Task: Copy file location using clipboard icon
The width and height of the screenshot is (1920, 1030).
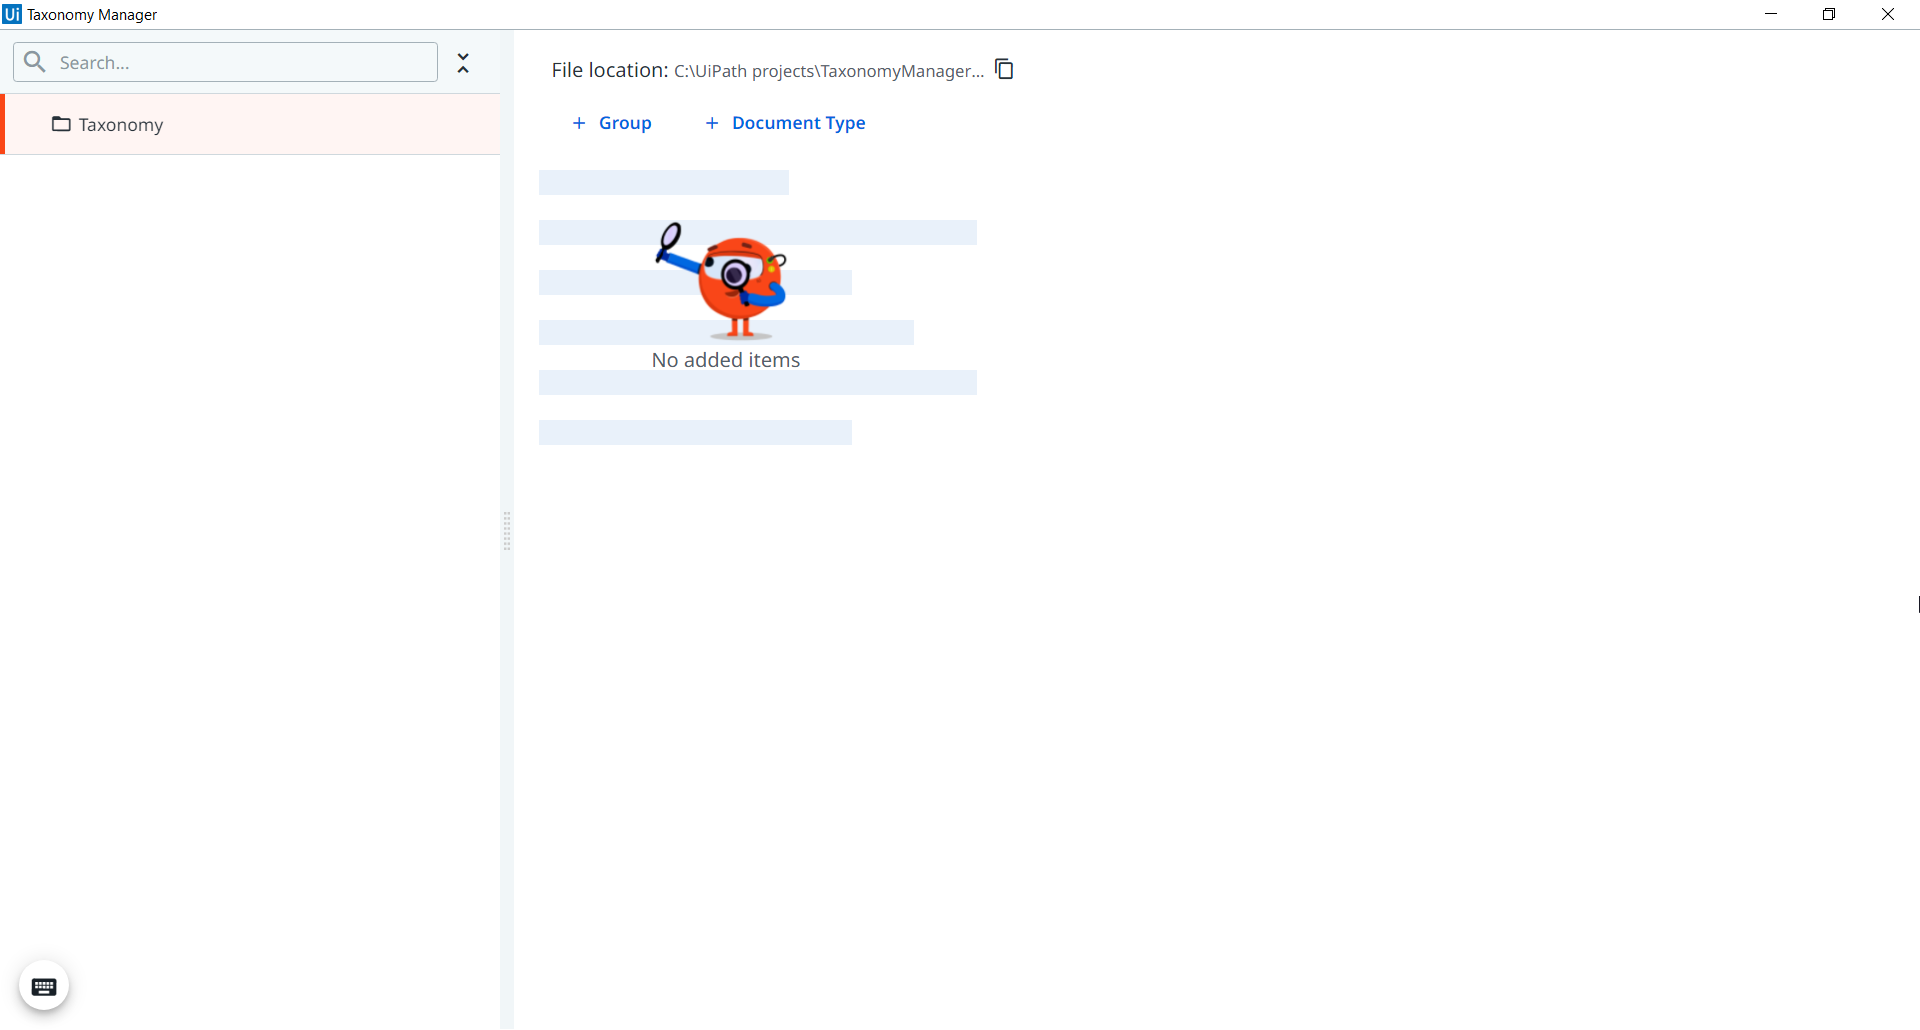Action: [1004, 69]
